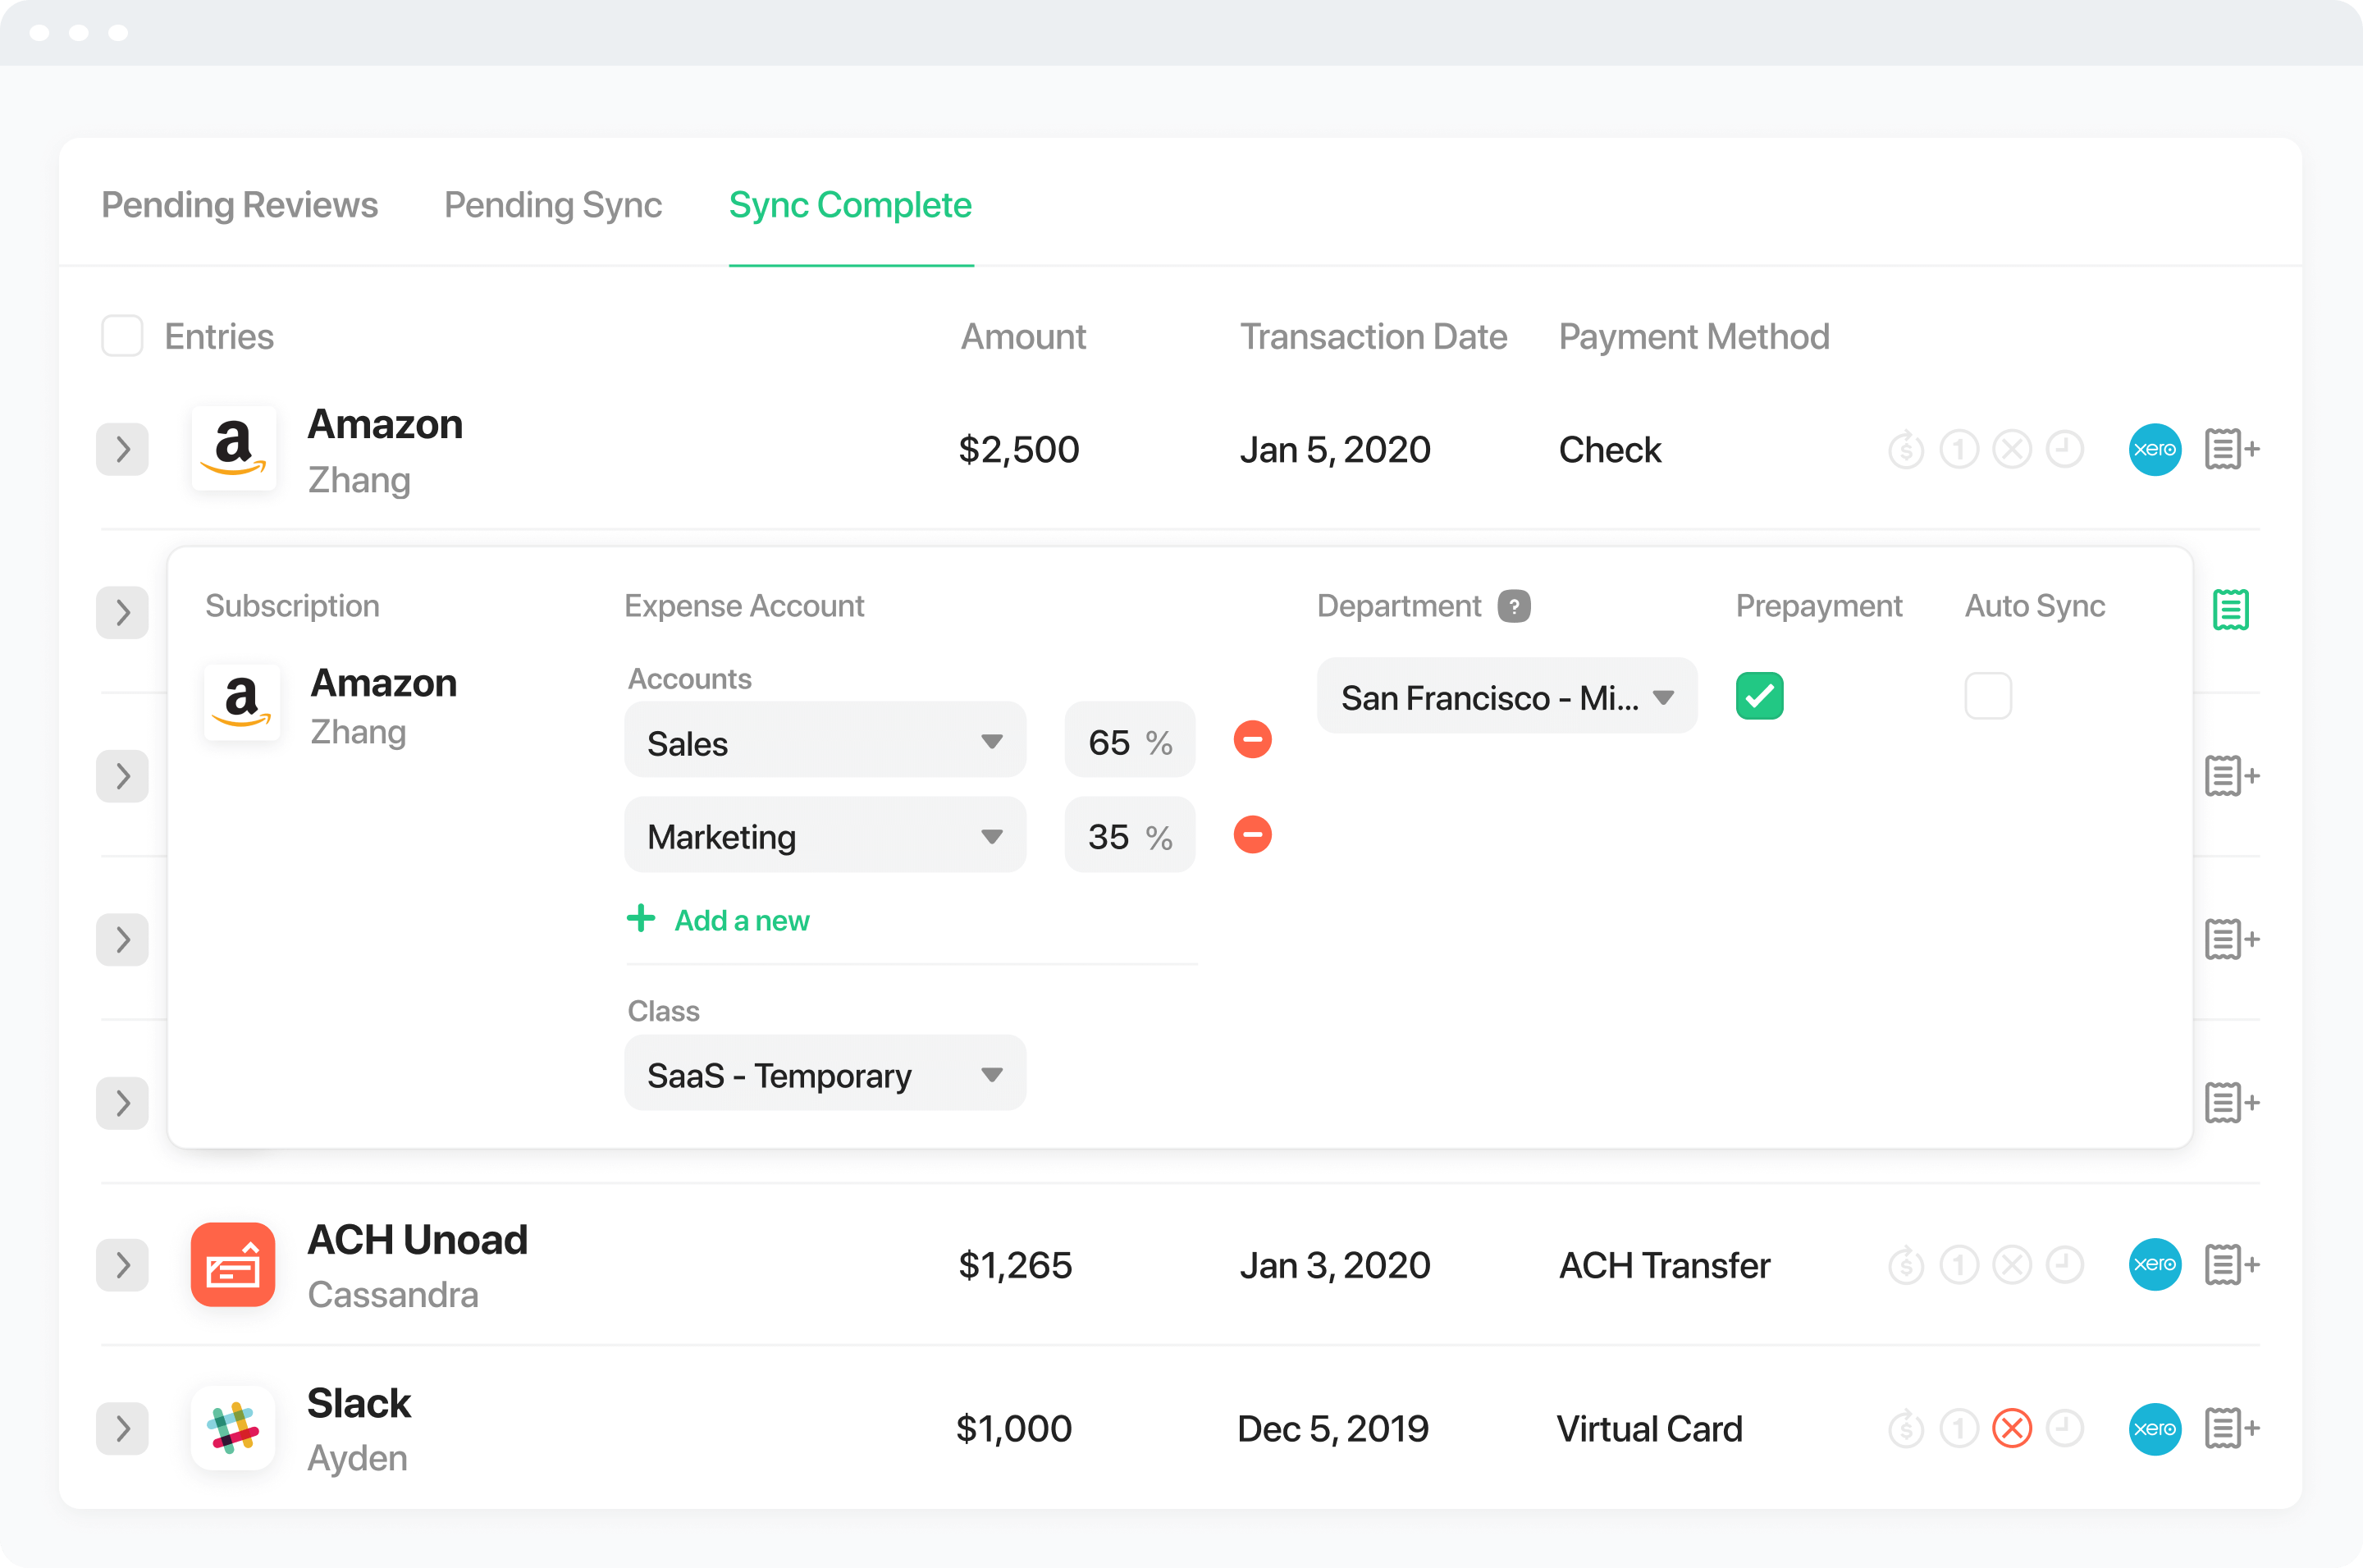Toggle select-all Entries checkbox
The width and height of the screenshot is (2363, 1568).
point(122,336)
